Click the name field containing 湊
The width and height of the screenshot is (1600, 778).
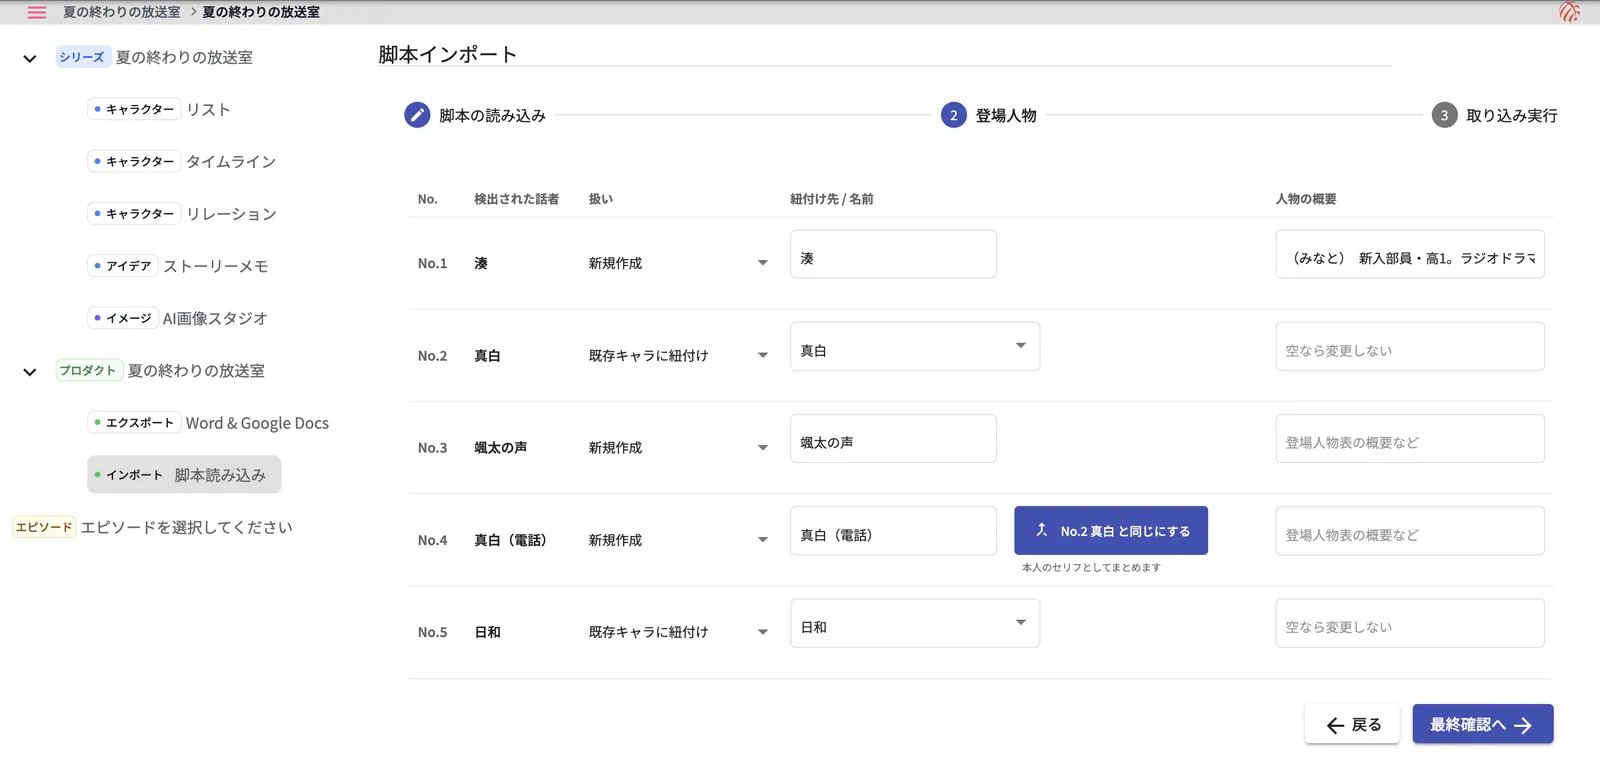pyautogui.click(x=893, y=254)
